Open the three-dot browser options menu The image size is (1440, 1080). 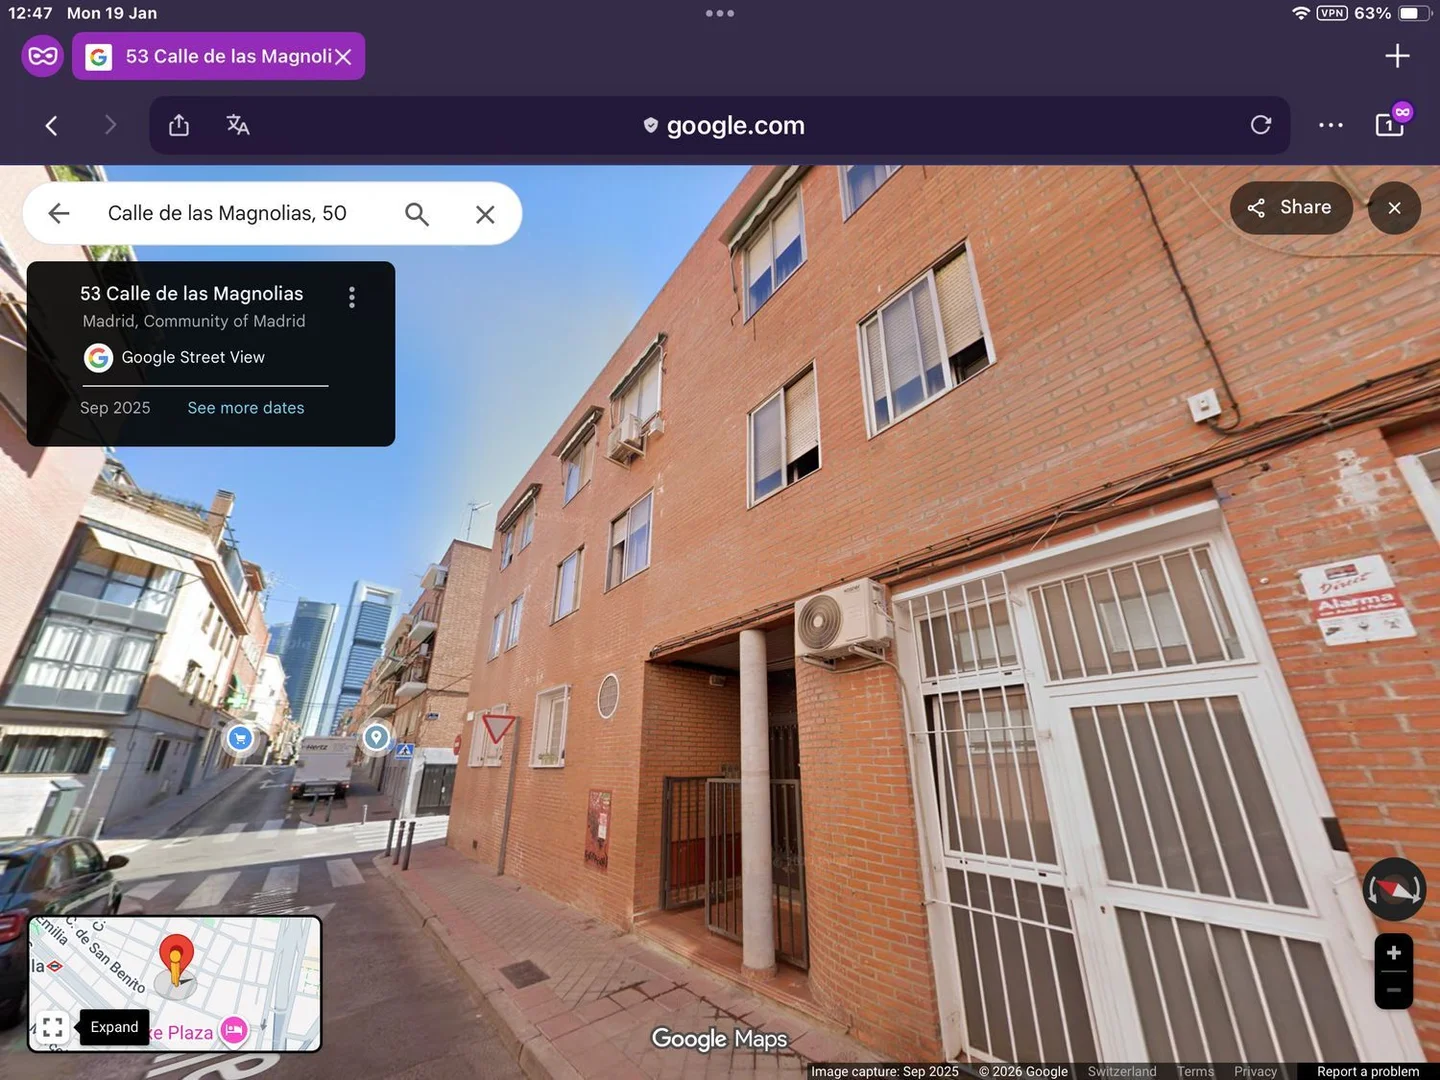tap(1330, 124)
